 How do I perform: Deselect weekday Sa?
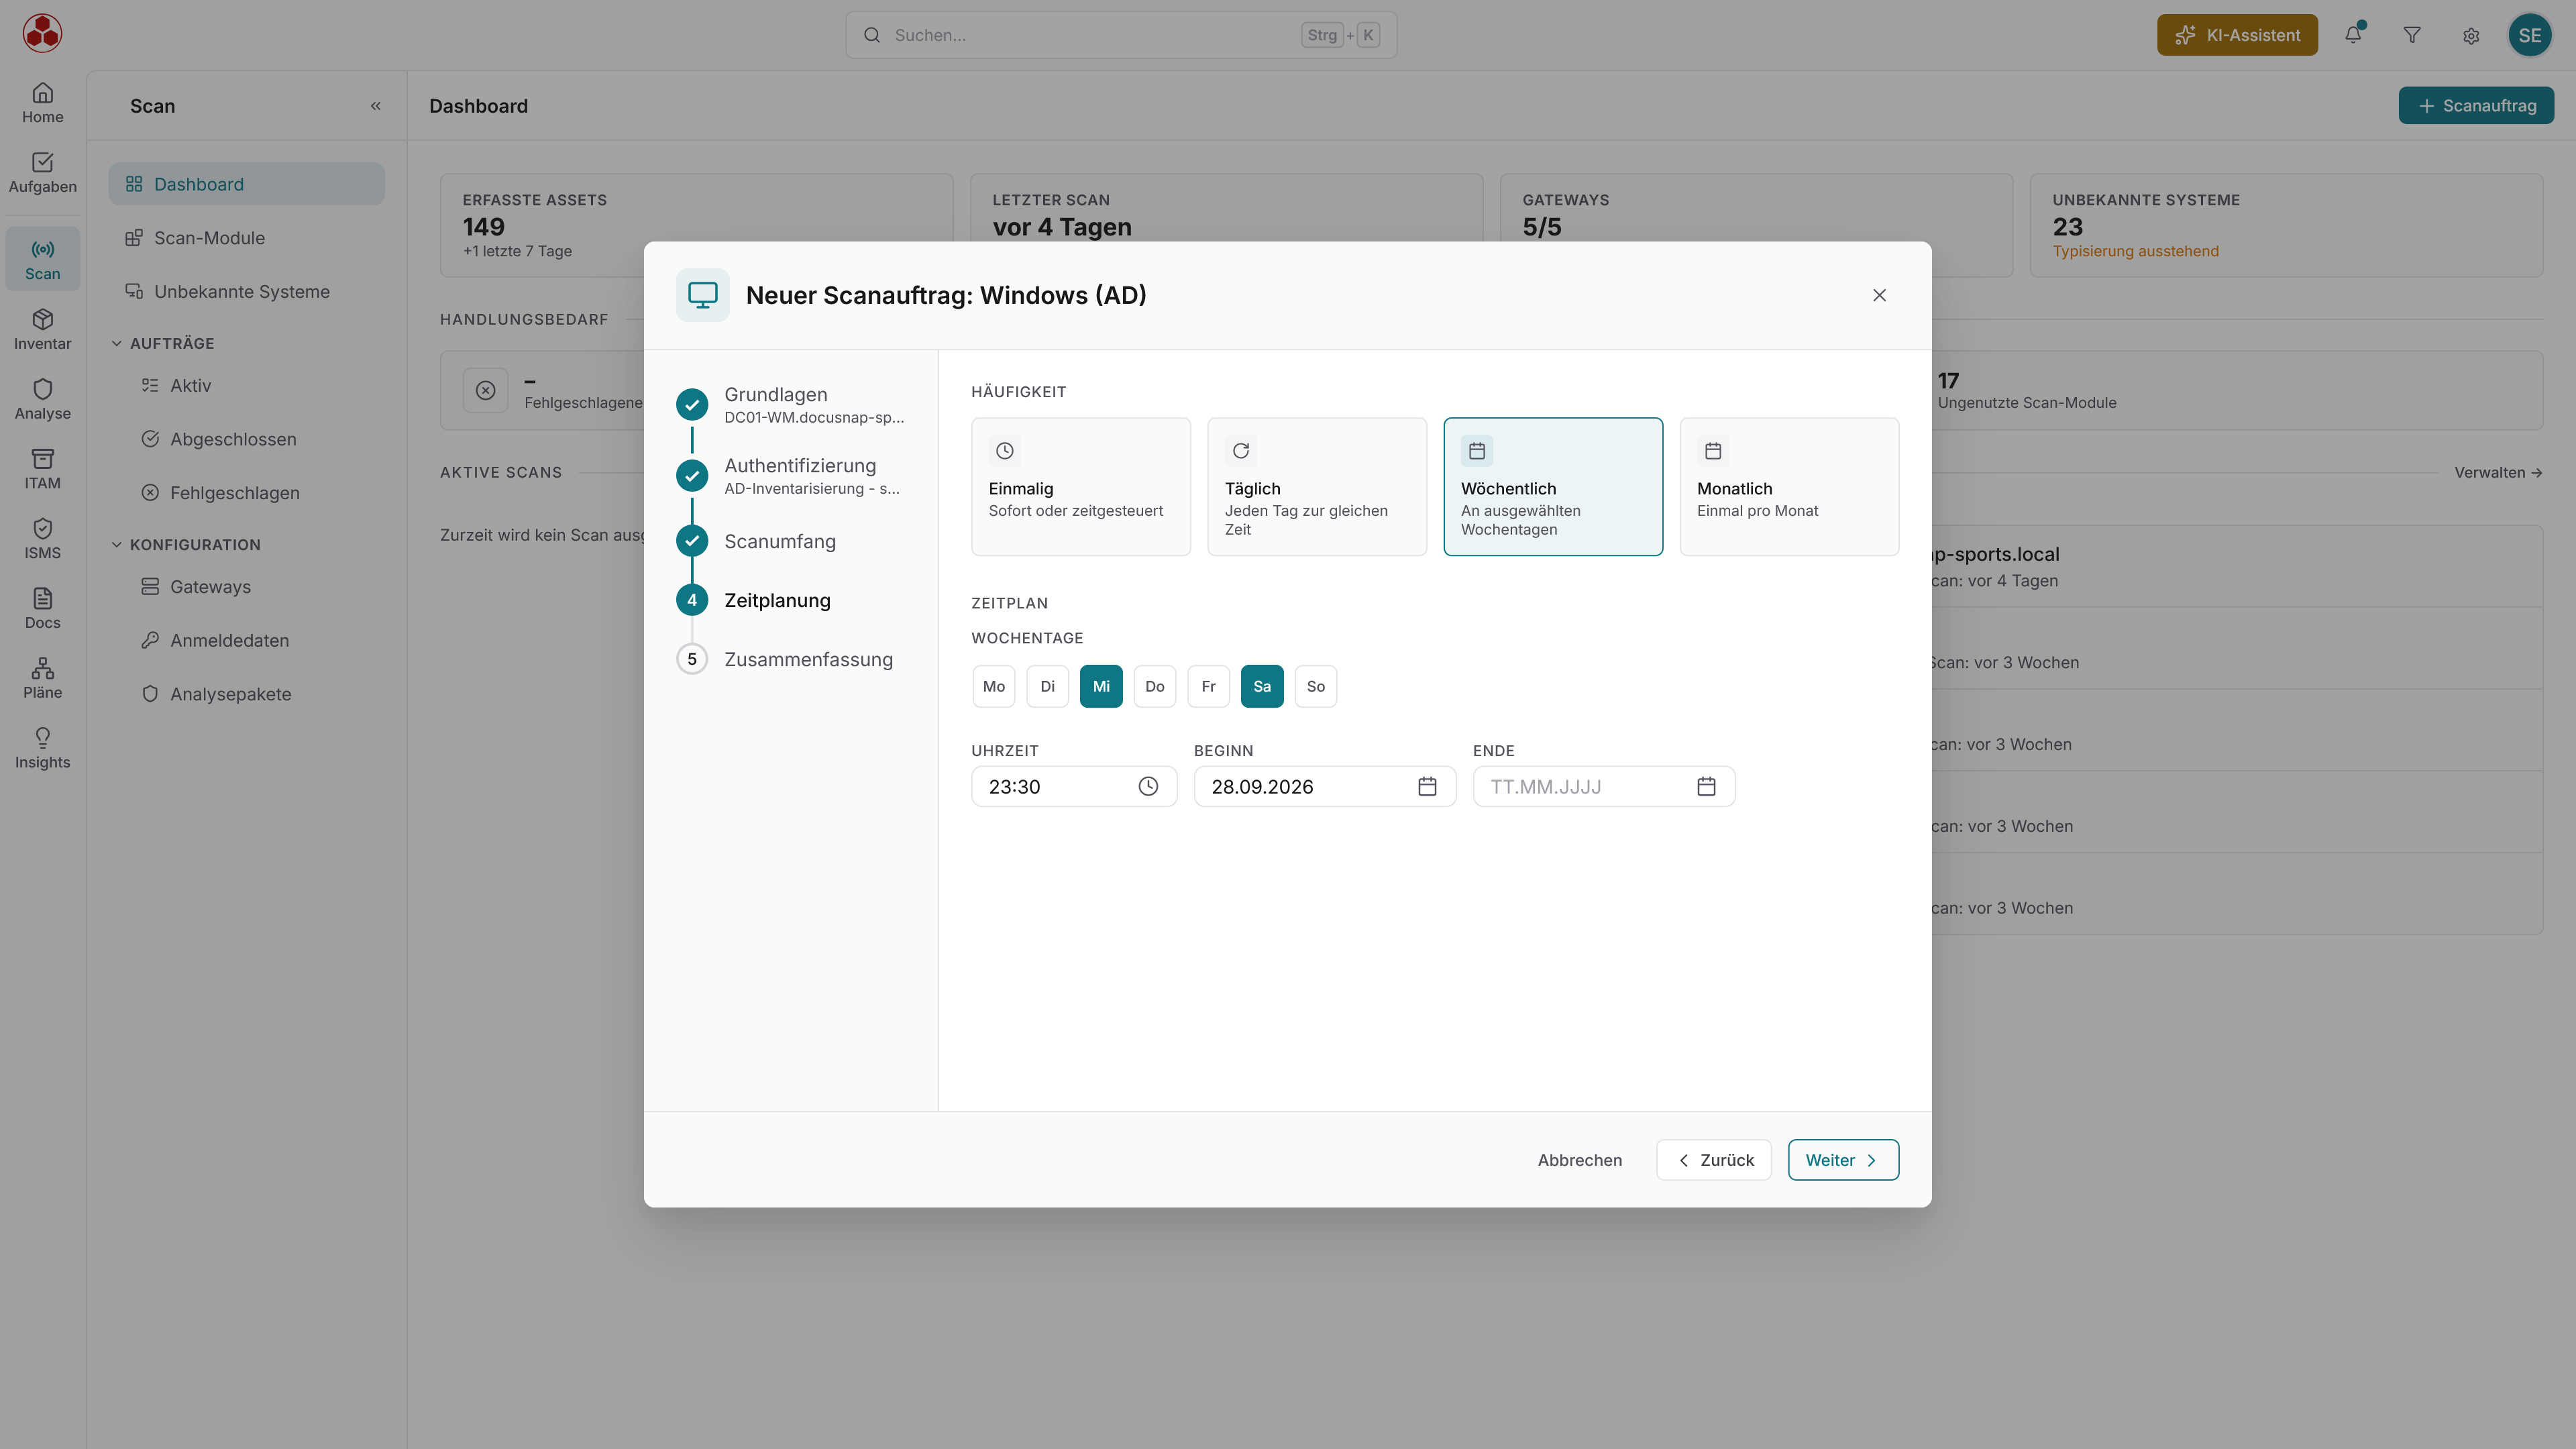tap(1262, 686)
